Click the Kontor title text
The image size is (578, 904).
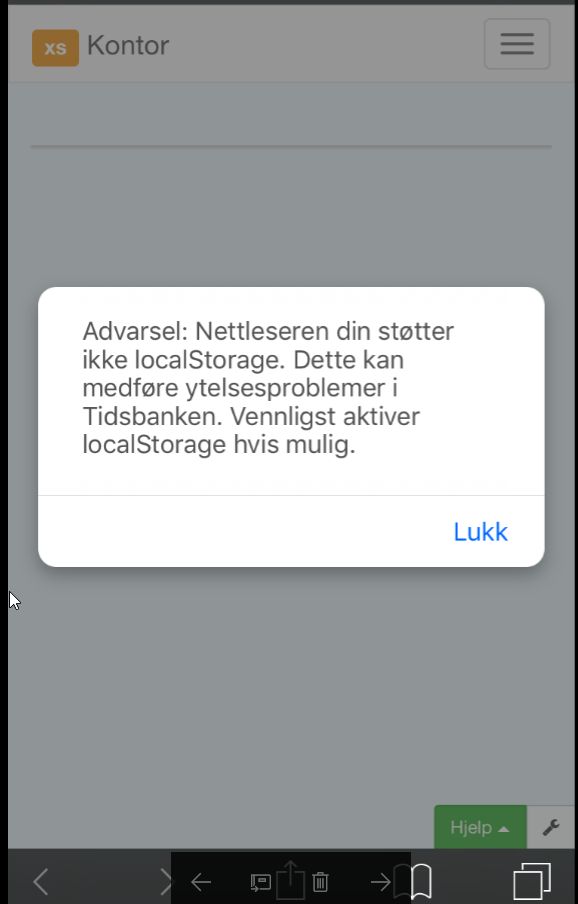[x=128, y=46]
